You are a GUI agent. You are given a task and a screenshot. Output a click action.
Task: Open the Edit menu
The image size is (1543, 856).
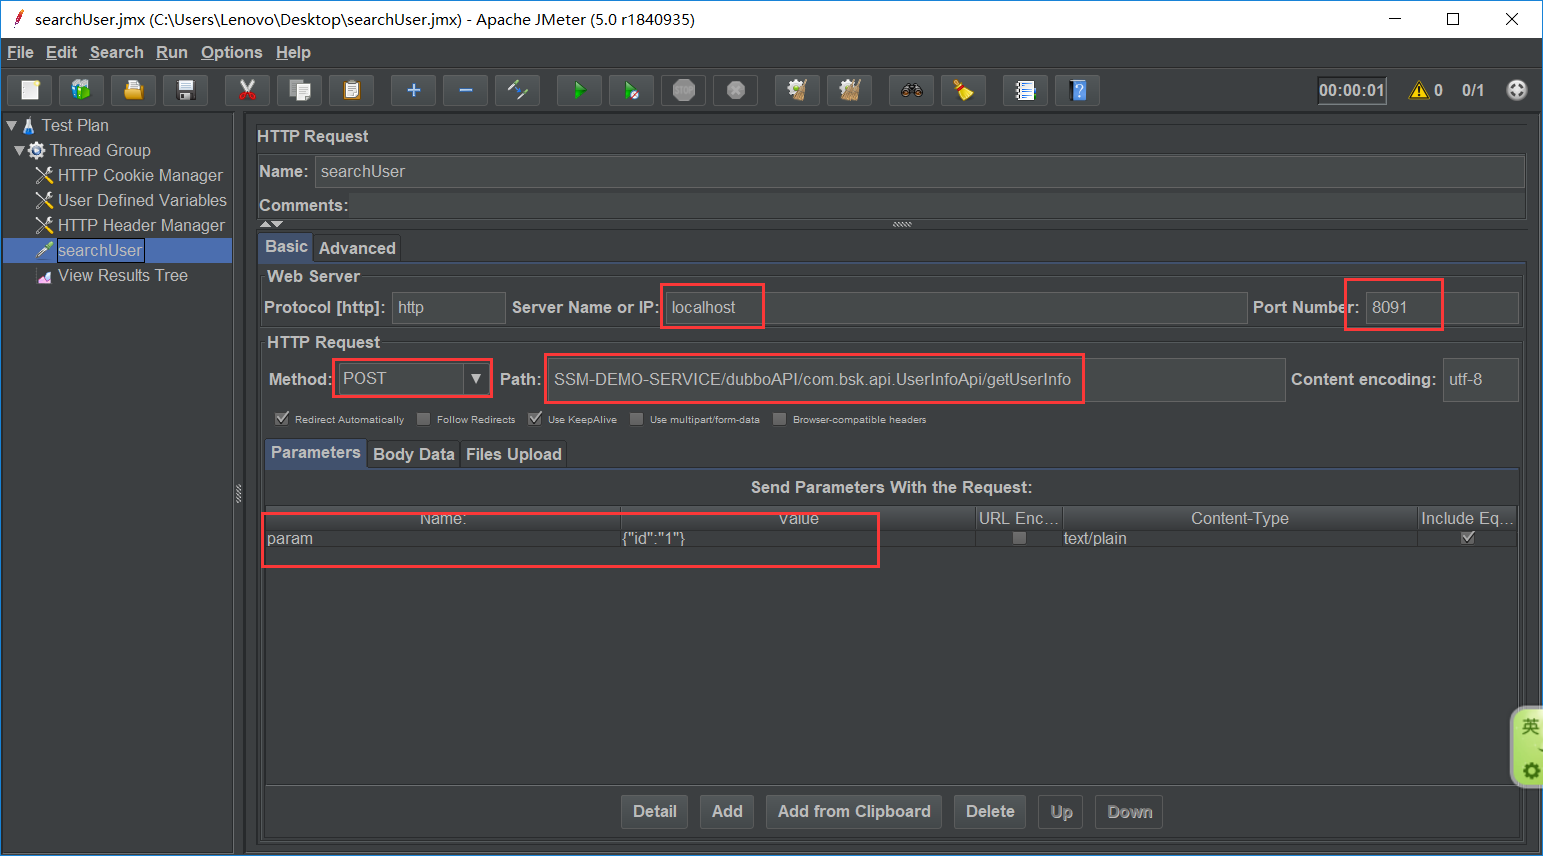[61, 52]
